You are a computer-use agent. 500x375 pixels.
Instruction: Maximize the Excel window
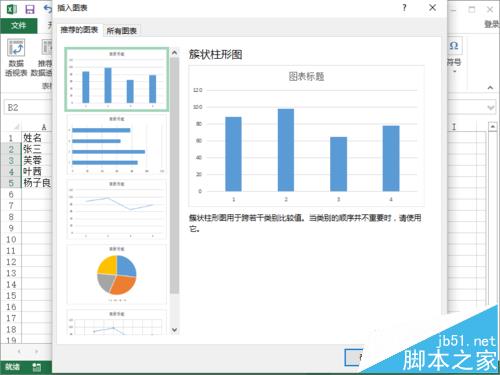click(x=472, y=9)
